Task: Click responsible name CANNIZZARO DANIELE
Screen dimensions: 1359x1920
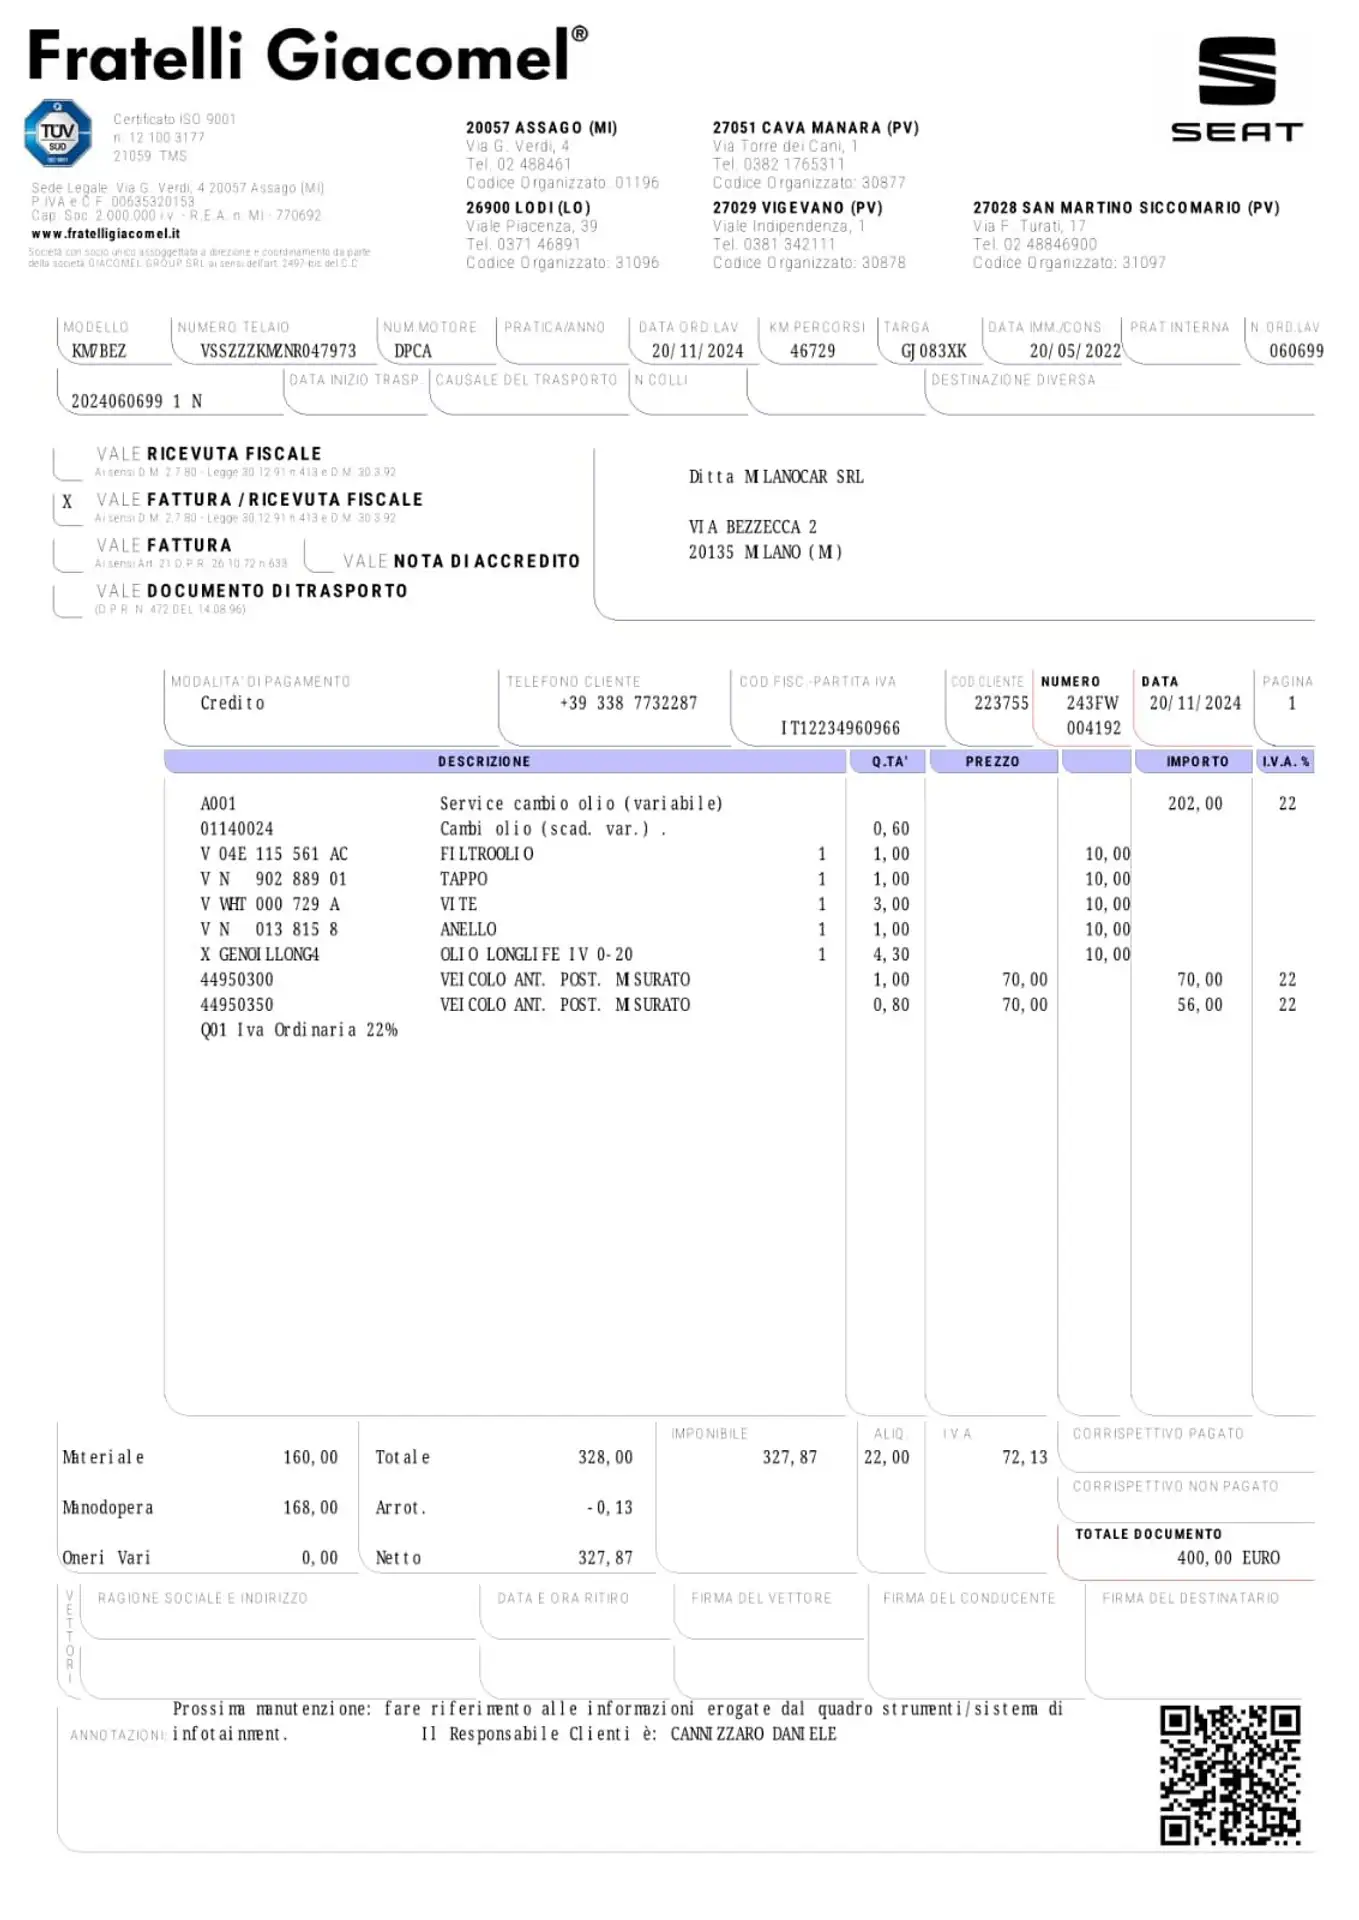Action: 753,1734
